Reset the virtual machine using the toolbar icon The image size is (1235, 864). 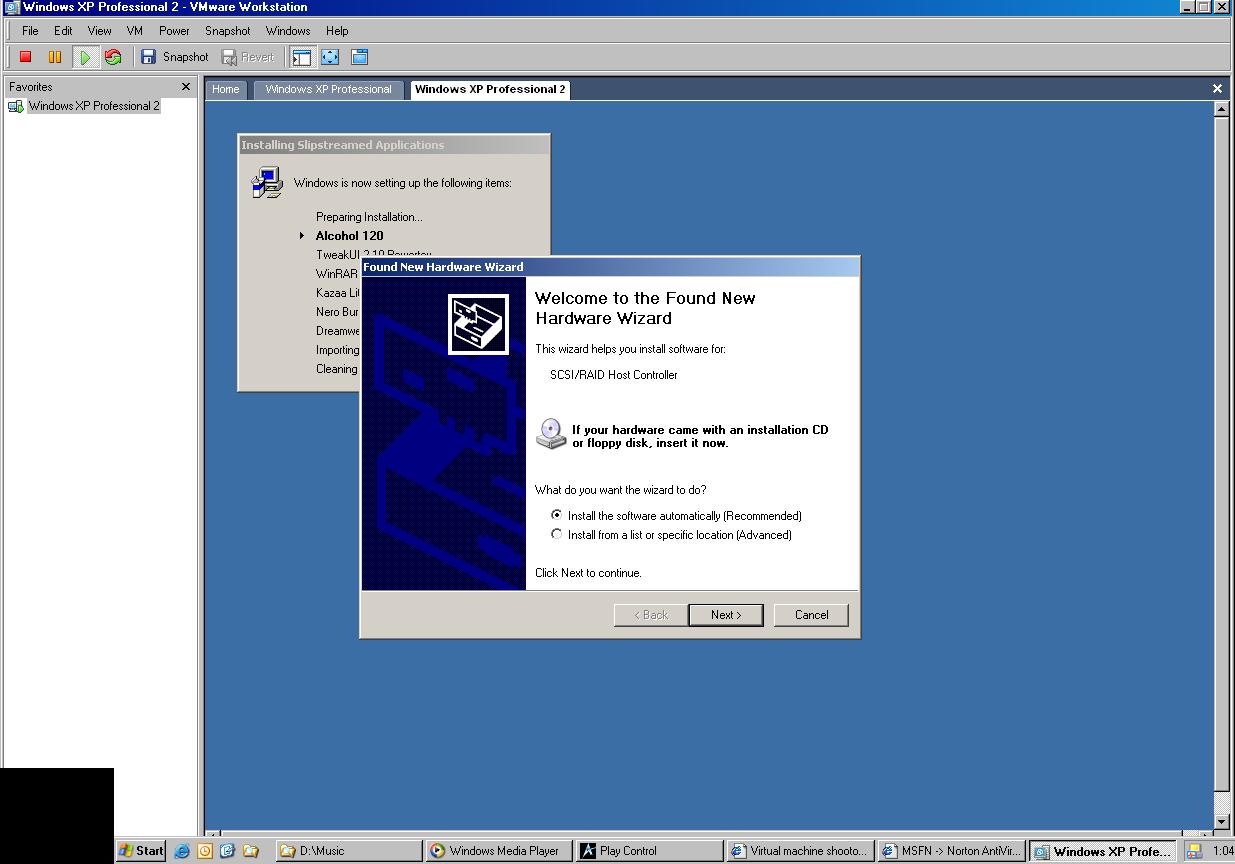click(113, 57)
